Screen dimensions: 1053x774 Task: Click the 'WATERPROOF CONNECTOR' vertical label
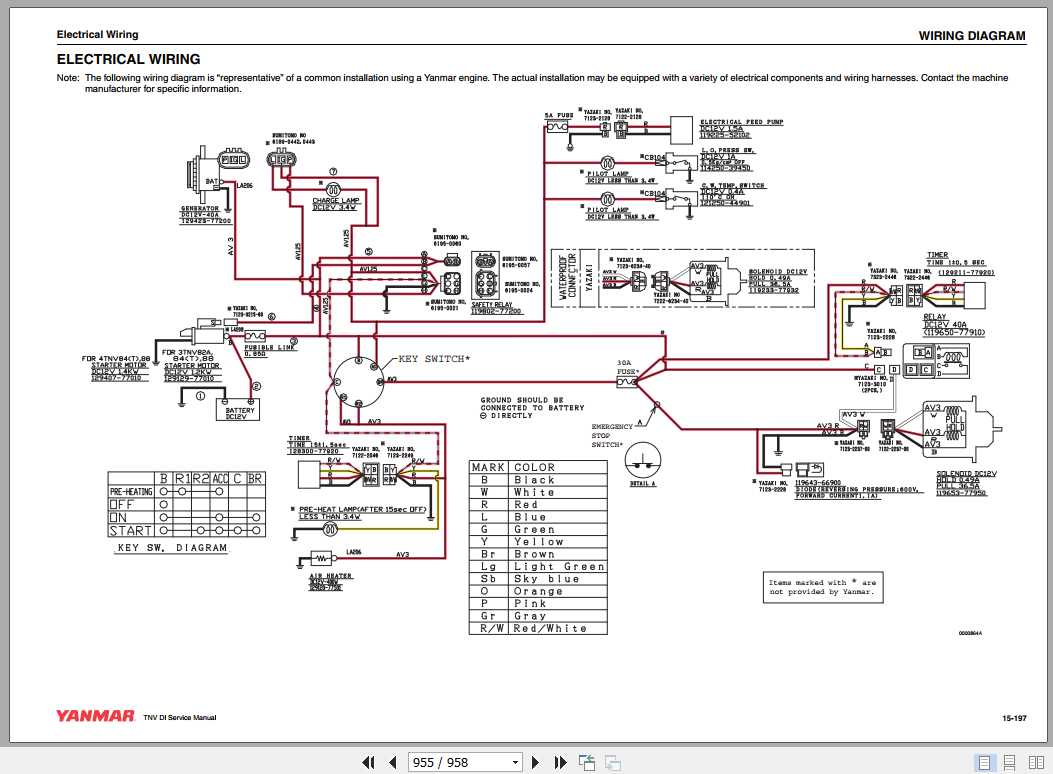pos(568,275)
